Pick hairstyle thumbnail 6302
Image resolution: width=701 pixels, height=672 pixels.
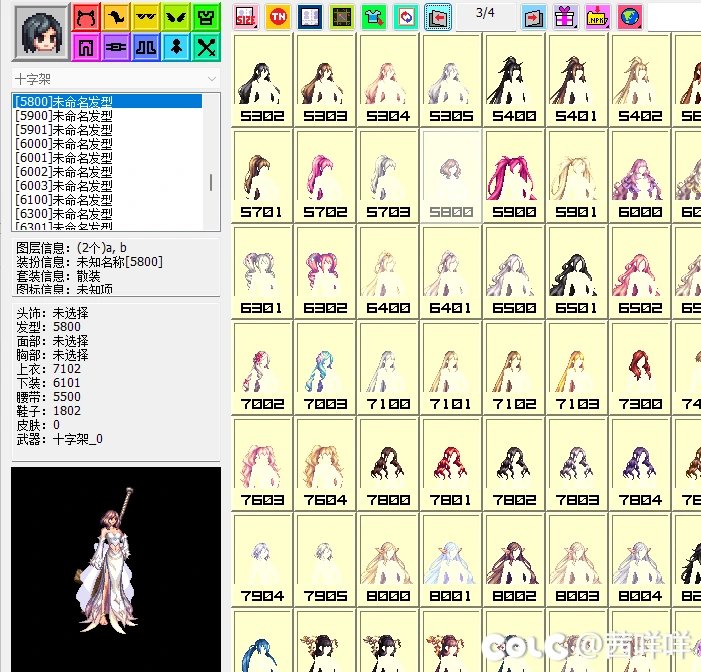pos(325,272)
